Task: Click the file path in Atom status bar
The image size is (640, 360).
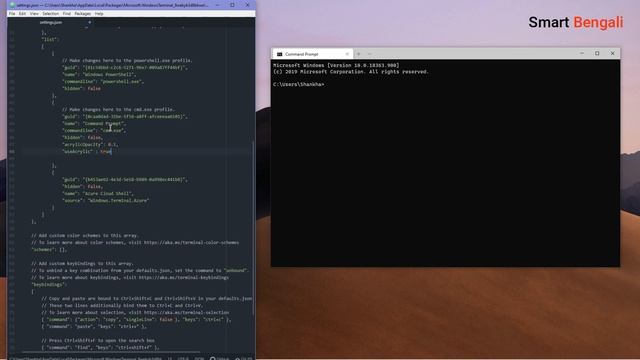Action: (x=86, y=358)
